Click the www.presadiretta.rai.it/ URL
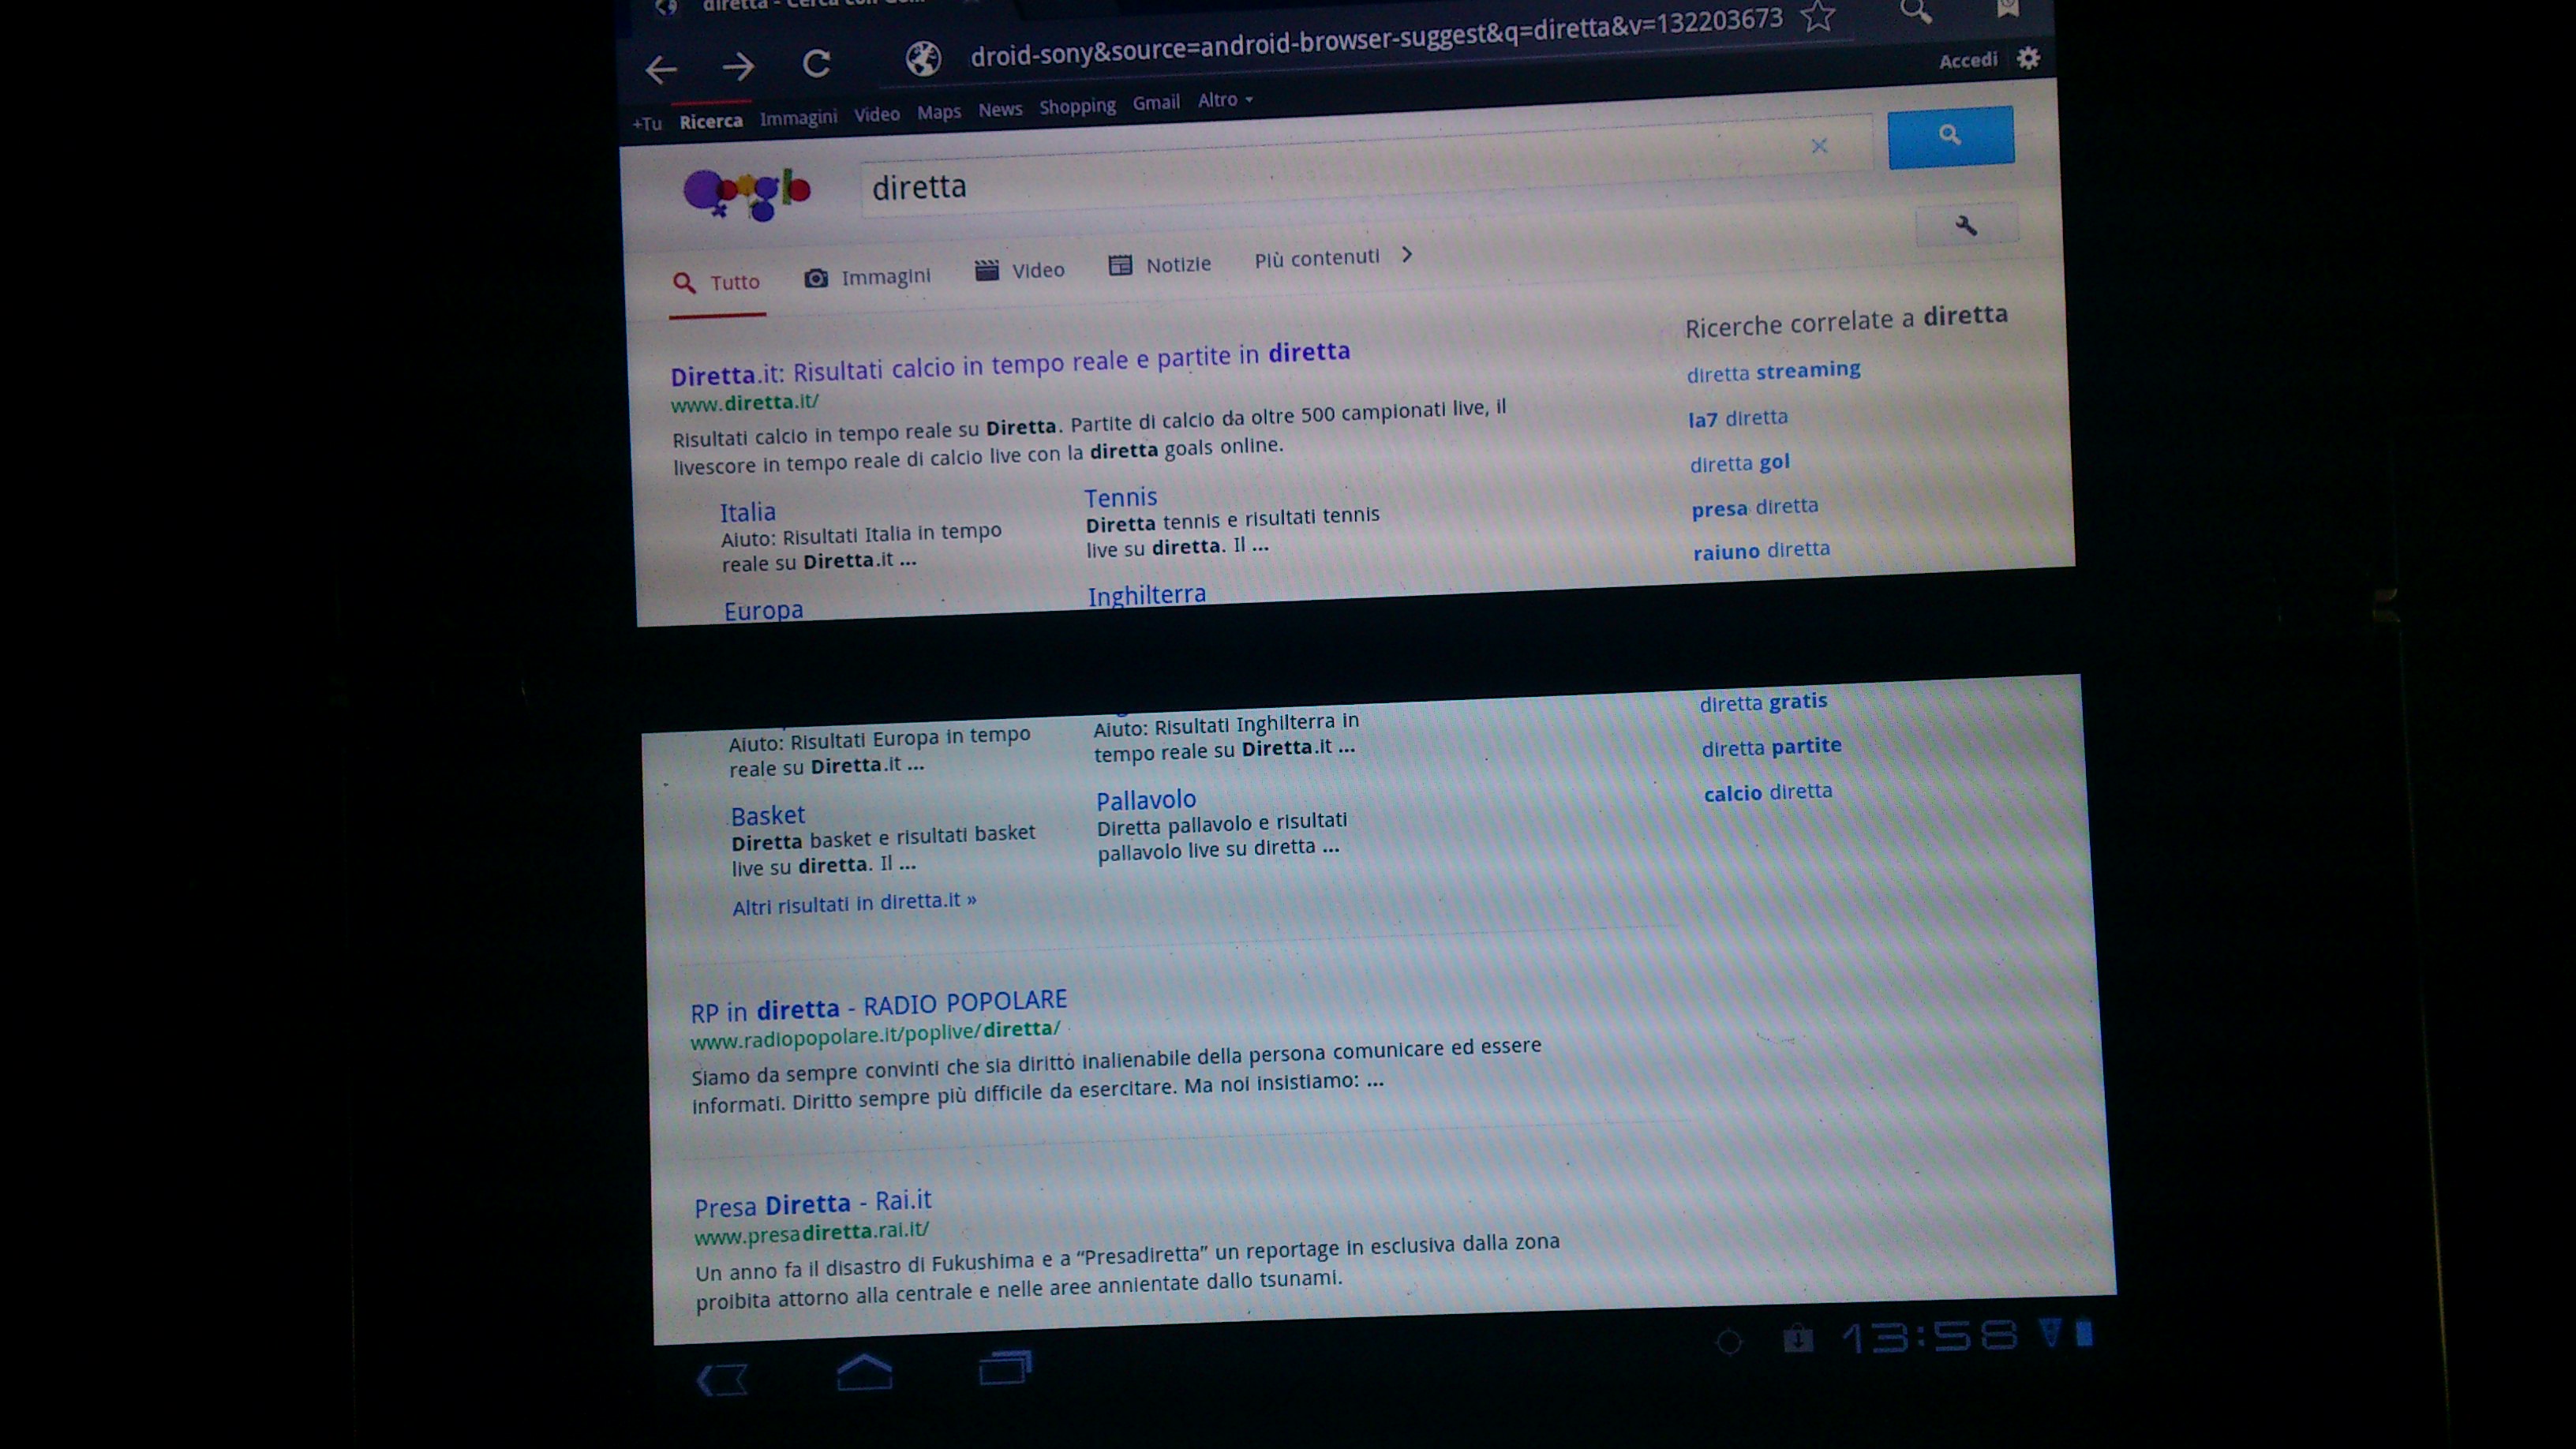This screenshot has height=1449, width=2576. pos(812,1233)
